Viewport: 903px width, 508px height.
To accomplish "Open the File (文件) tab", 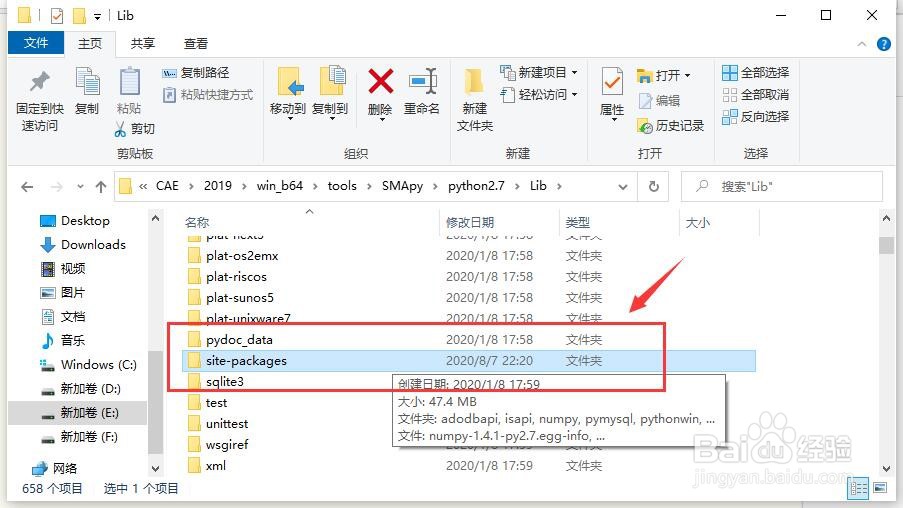I will (x=36, y=43).
